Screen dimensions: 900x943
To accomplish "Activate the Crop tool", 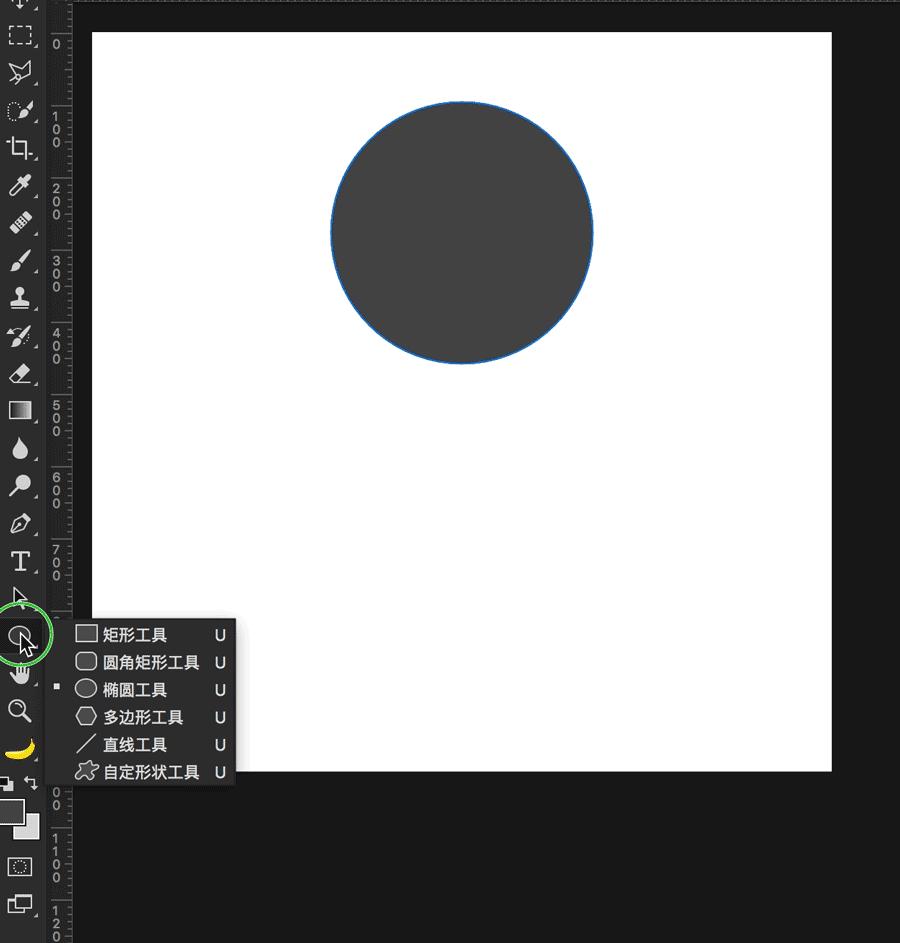I will (20, 148).
